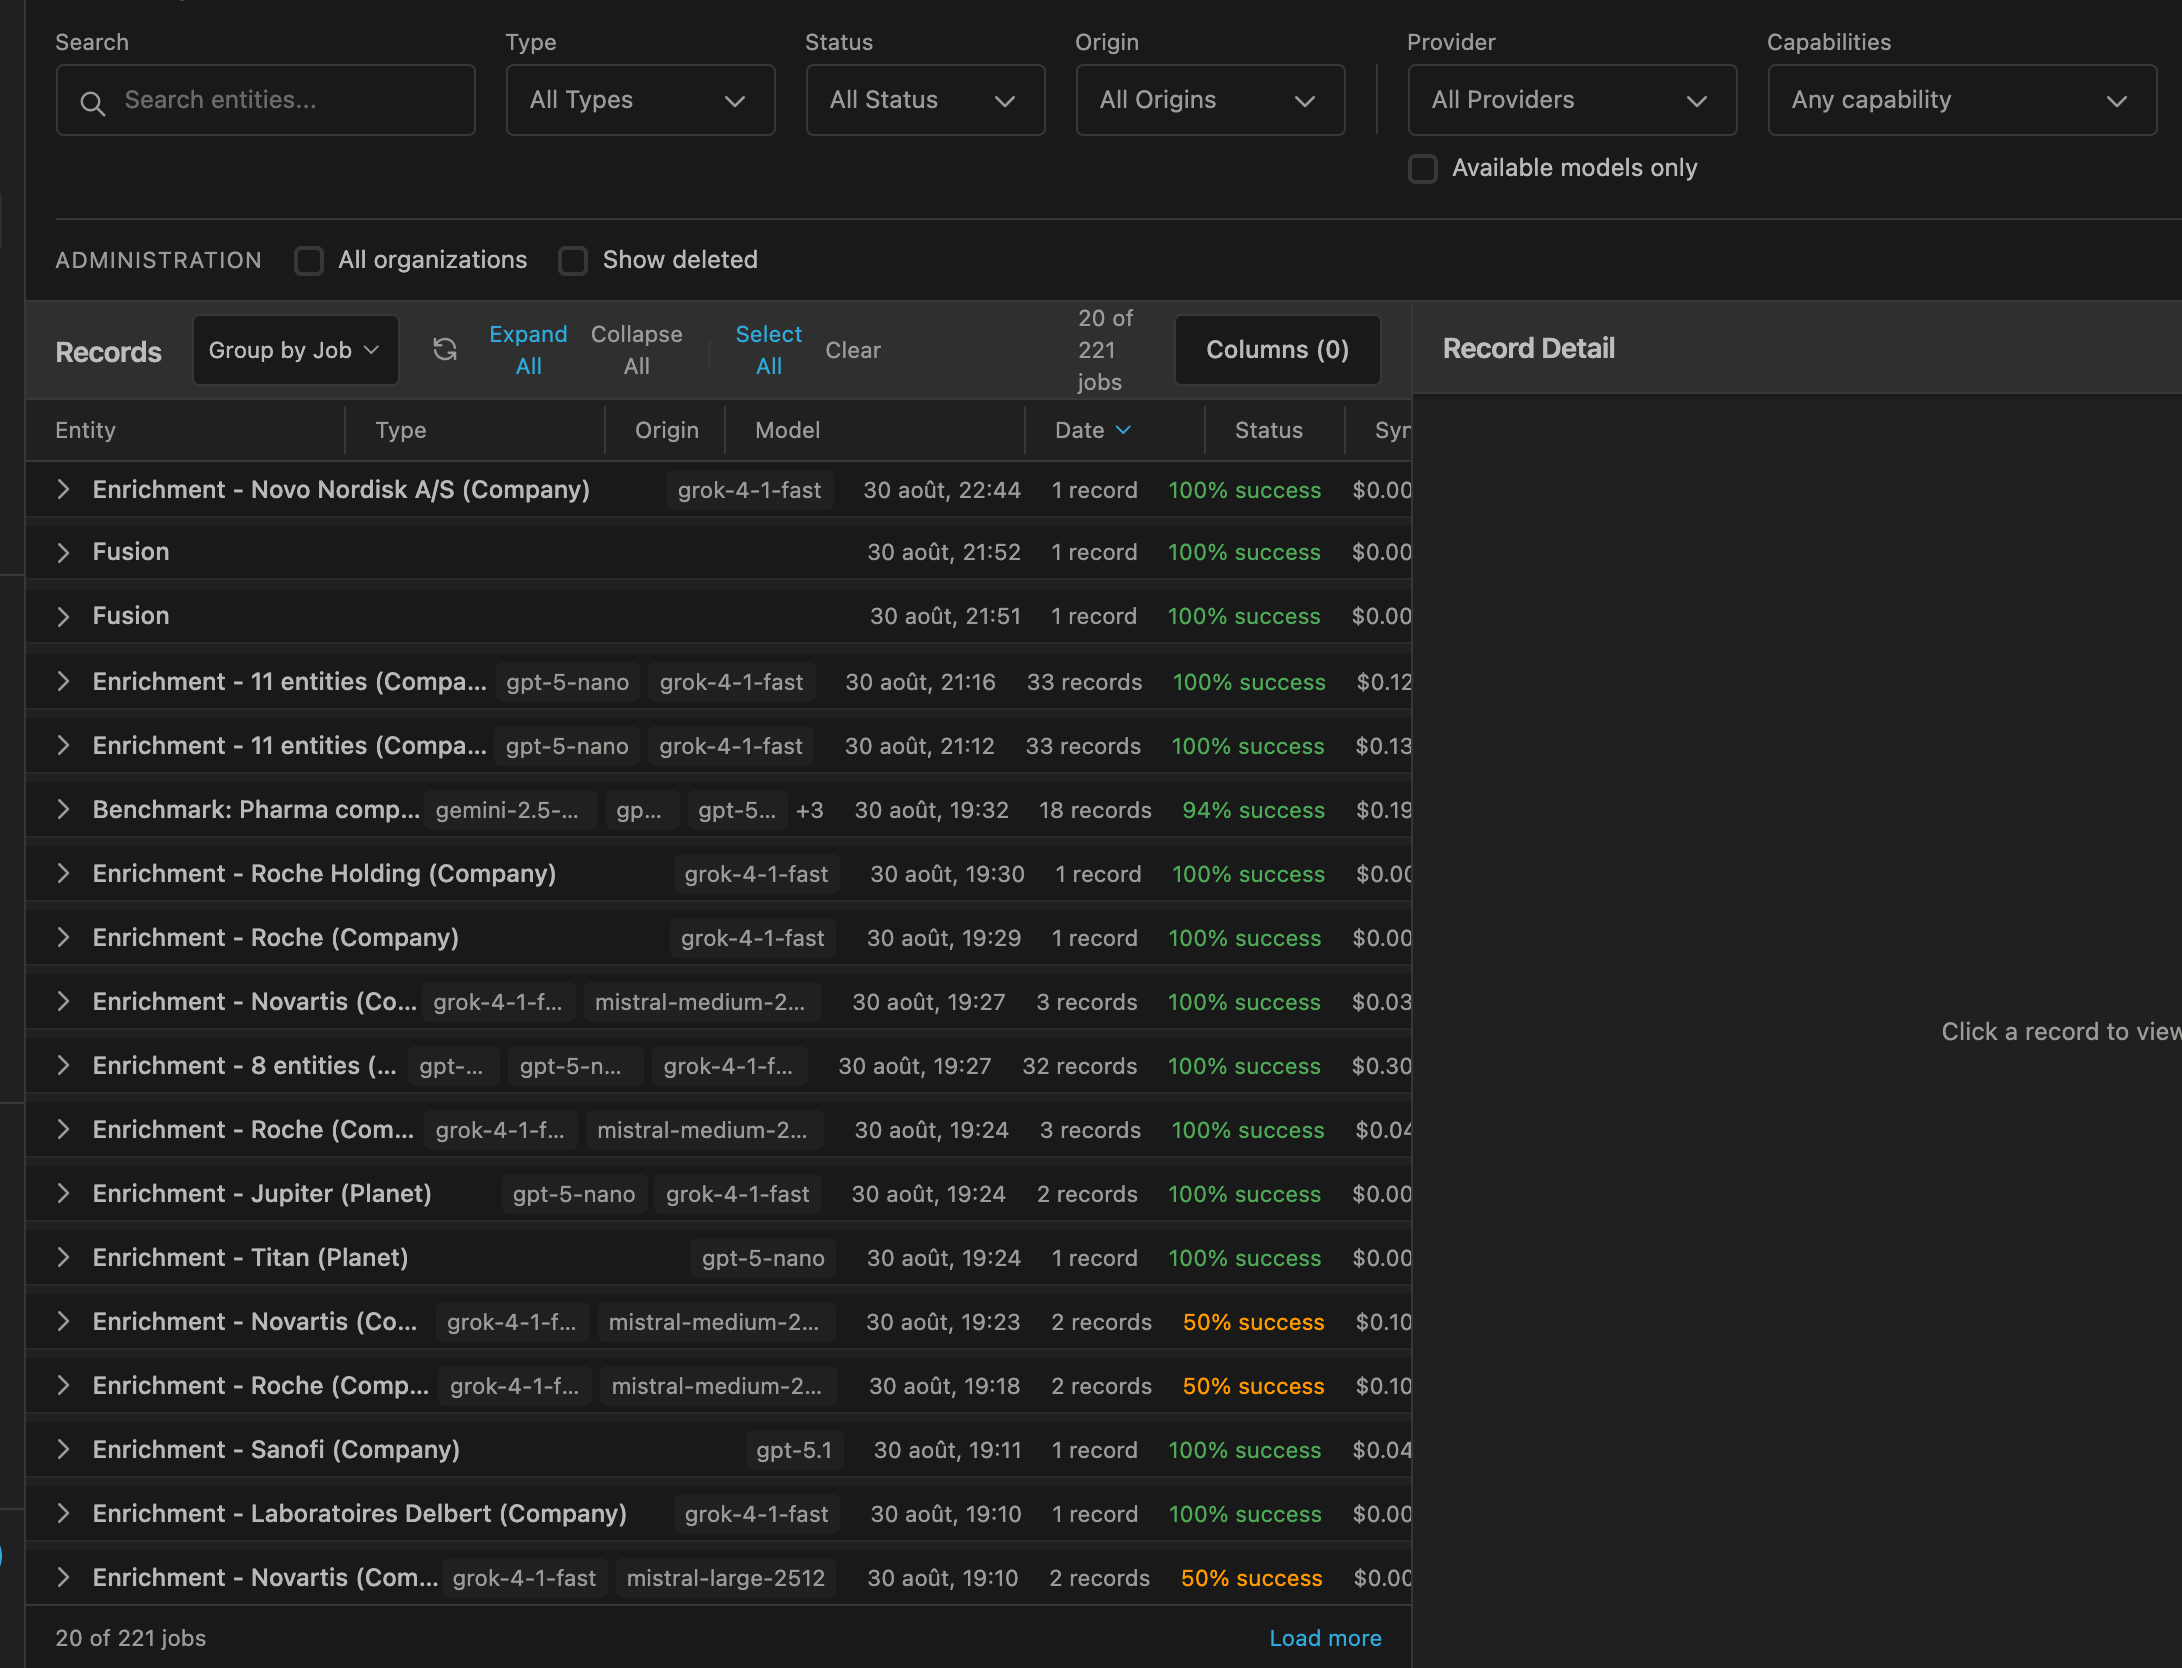The image size is (2182, 1668).
Task: Open the All Types dropdown
Action: click(641, 100)
